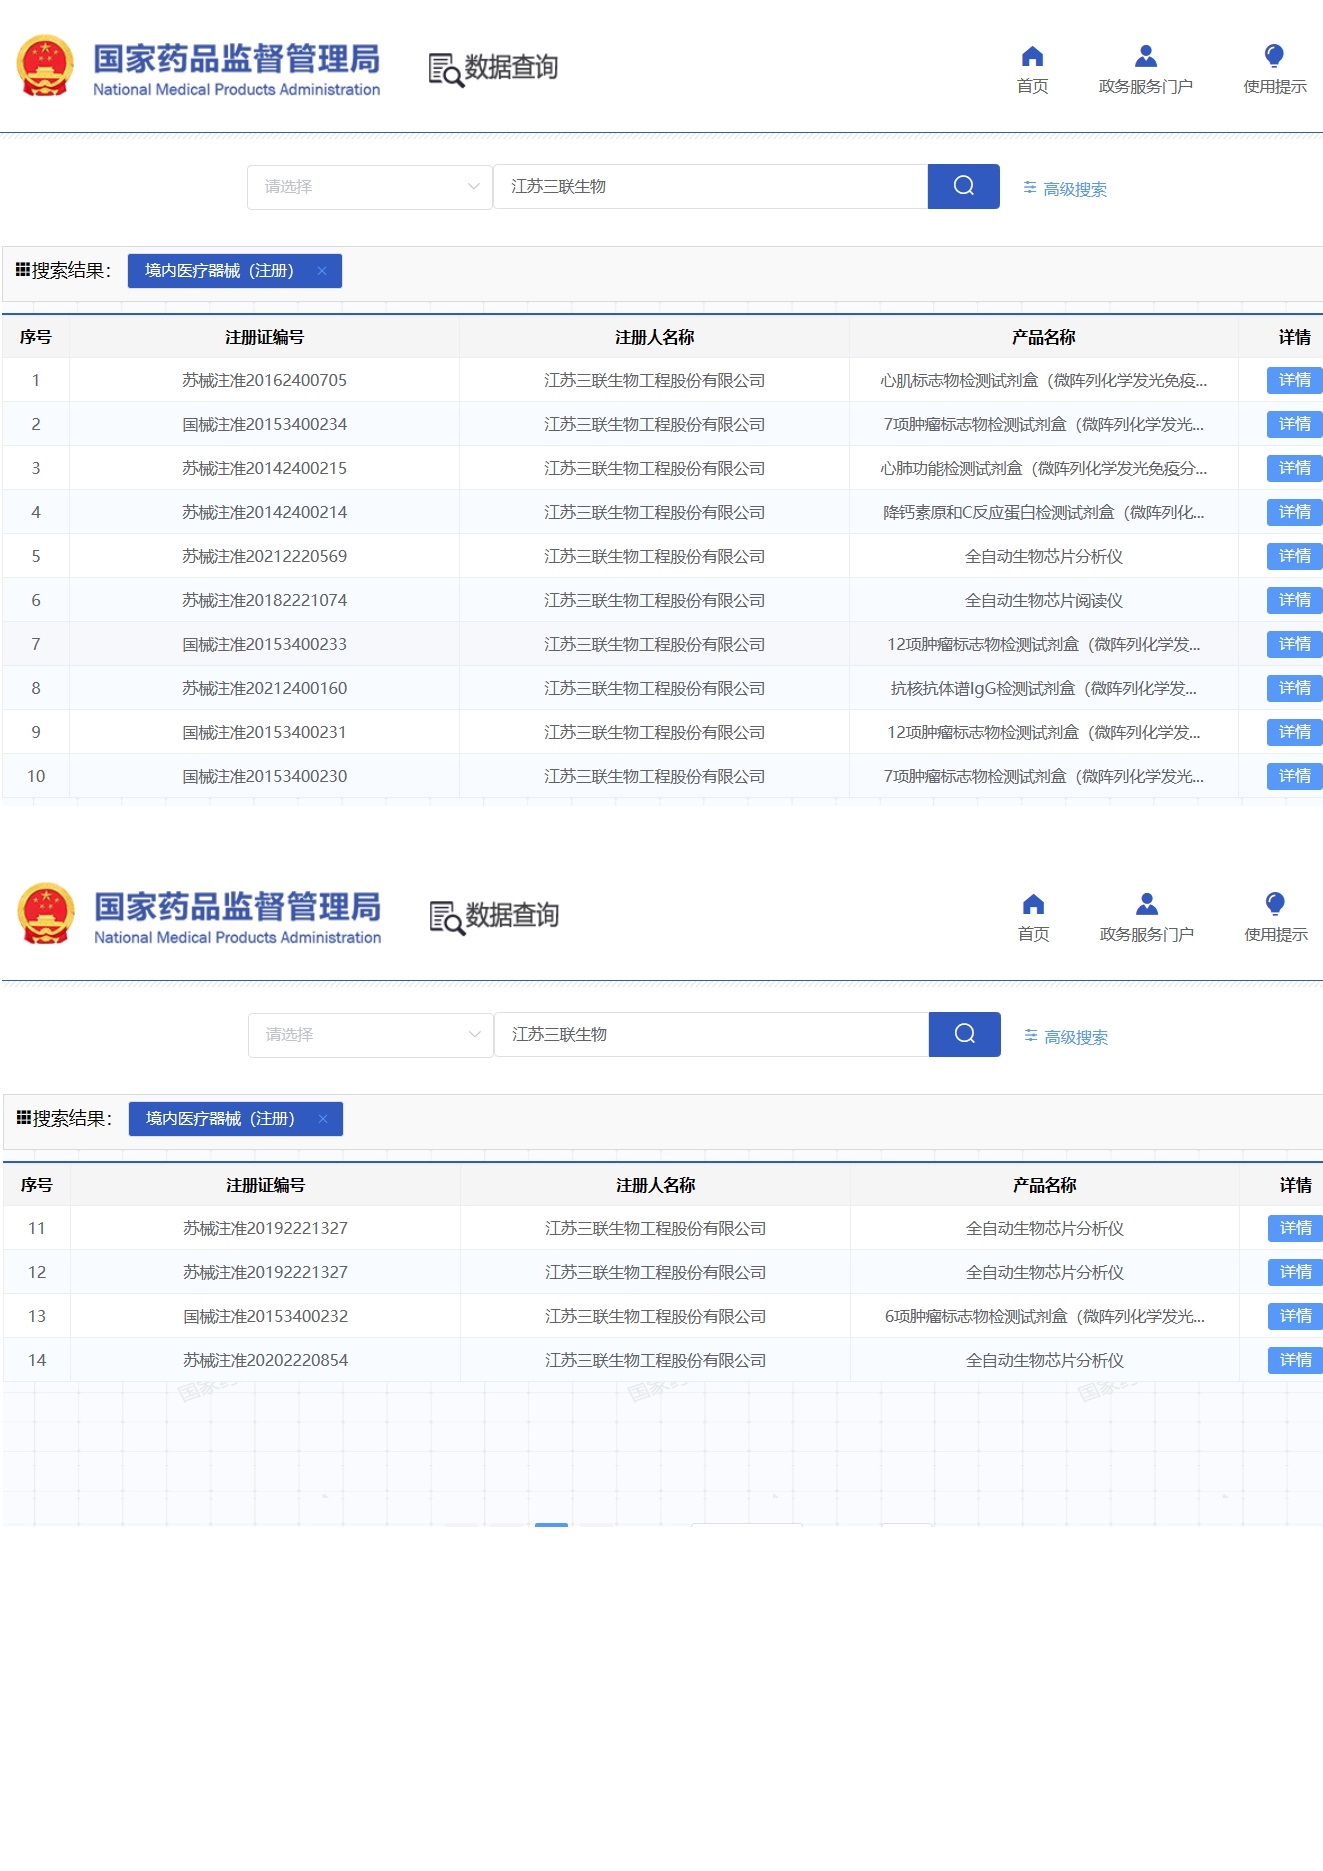Click registration number 国械注准20153400234
1323x1871 pixels.
point(264,424)
